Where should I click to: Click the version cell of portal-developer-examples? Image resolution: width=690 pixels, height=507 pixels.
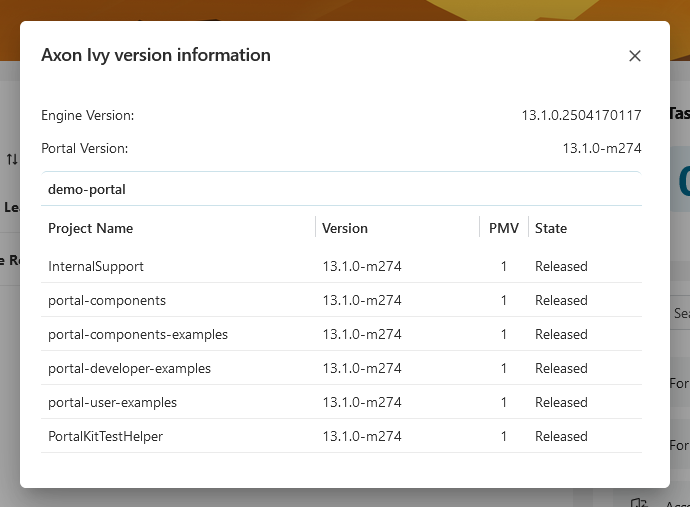tap(362, 368)
